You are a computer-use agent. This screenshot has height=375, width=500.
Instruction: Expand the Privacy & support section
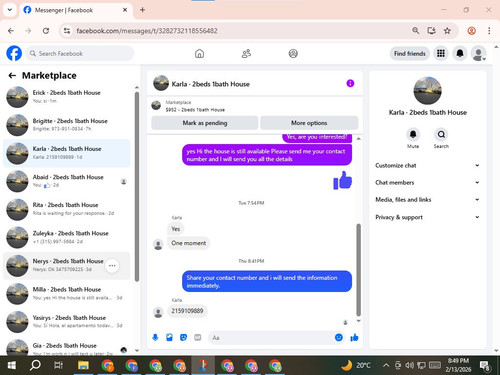click(428, 217)
